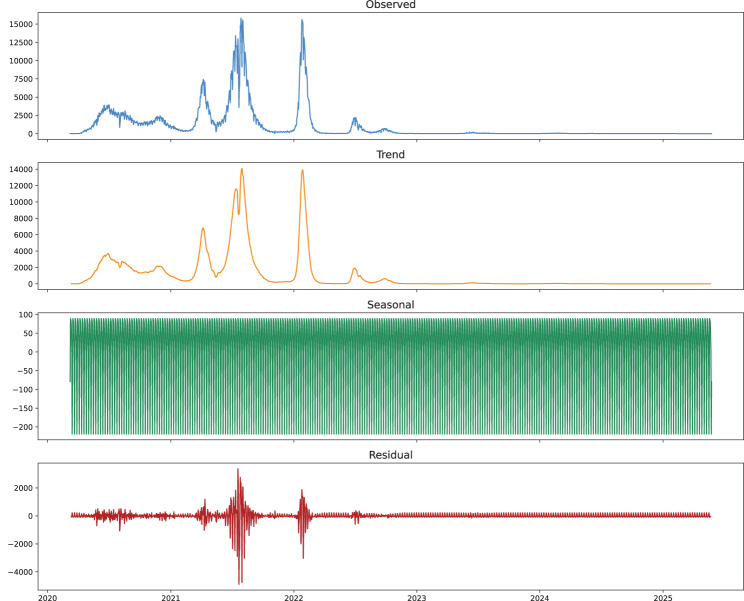Click the 7500 label on Observed axis
The height and width of the screenshot is (601, 744).
pyautogui.click(x=23, y=79)
